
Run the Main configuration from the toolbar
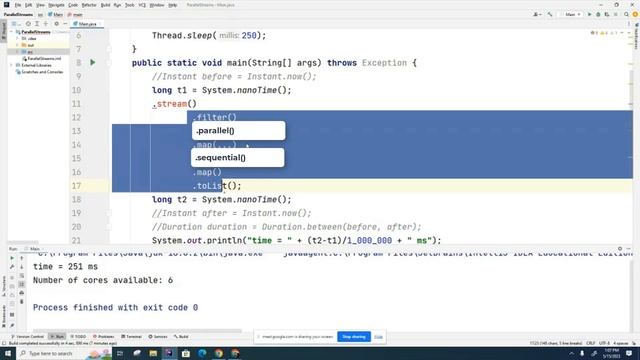tap(589, 14)
